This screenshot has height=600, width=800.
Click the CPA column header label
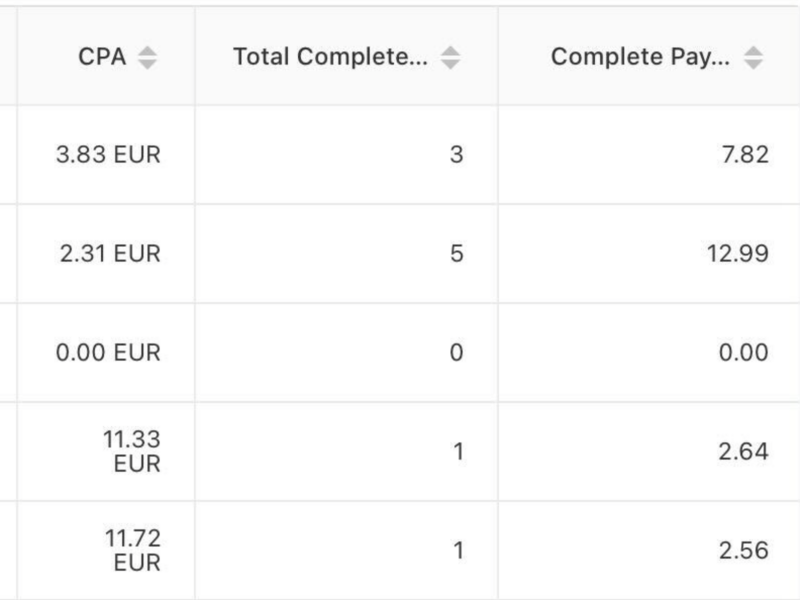pos(102,57)
